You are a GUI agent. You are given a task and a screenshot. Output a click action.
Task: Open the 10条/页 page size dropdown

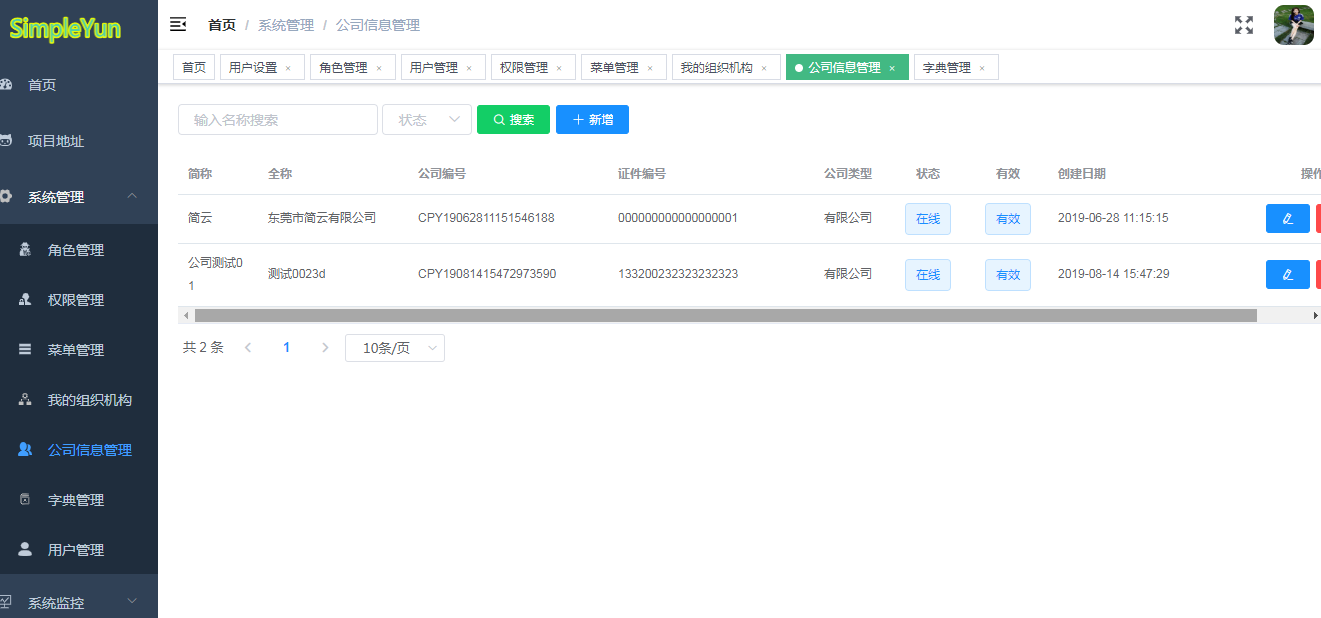click(394, 347)
